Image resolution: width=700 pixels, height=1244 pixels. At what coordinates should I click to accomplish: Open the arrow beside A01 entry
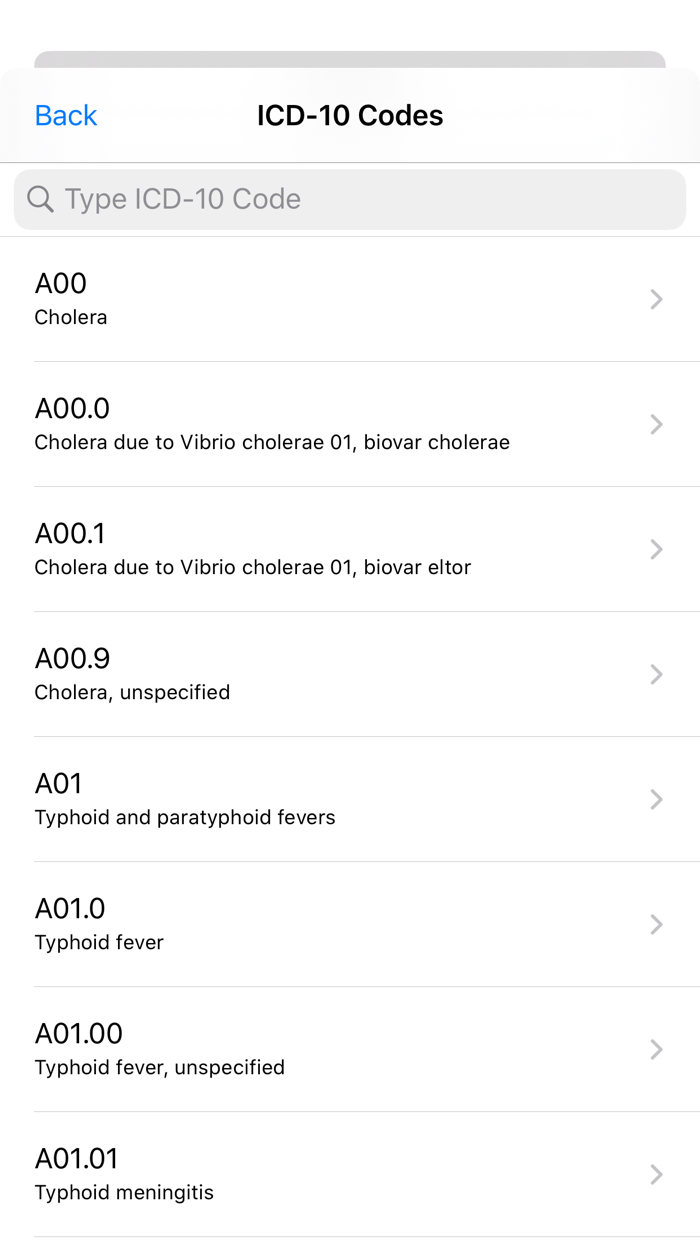point(656,799)
